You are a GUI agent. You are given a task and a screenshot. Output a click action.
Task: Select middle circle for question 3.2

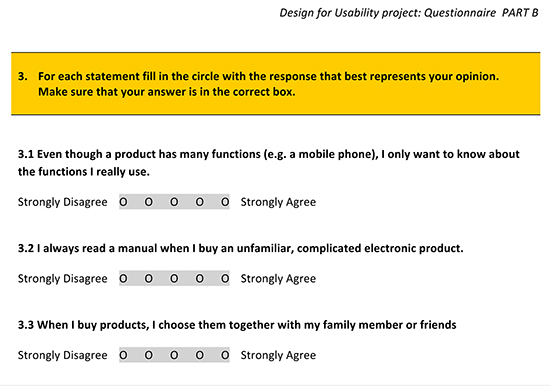point(174,278)
